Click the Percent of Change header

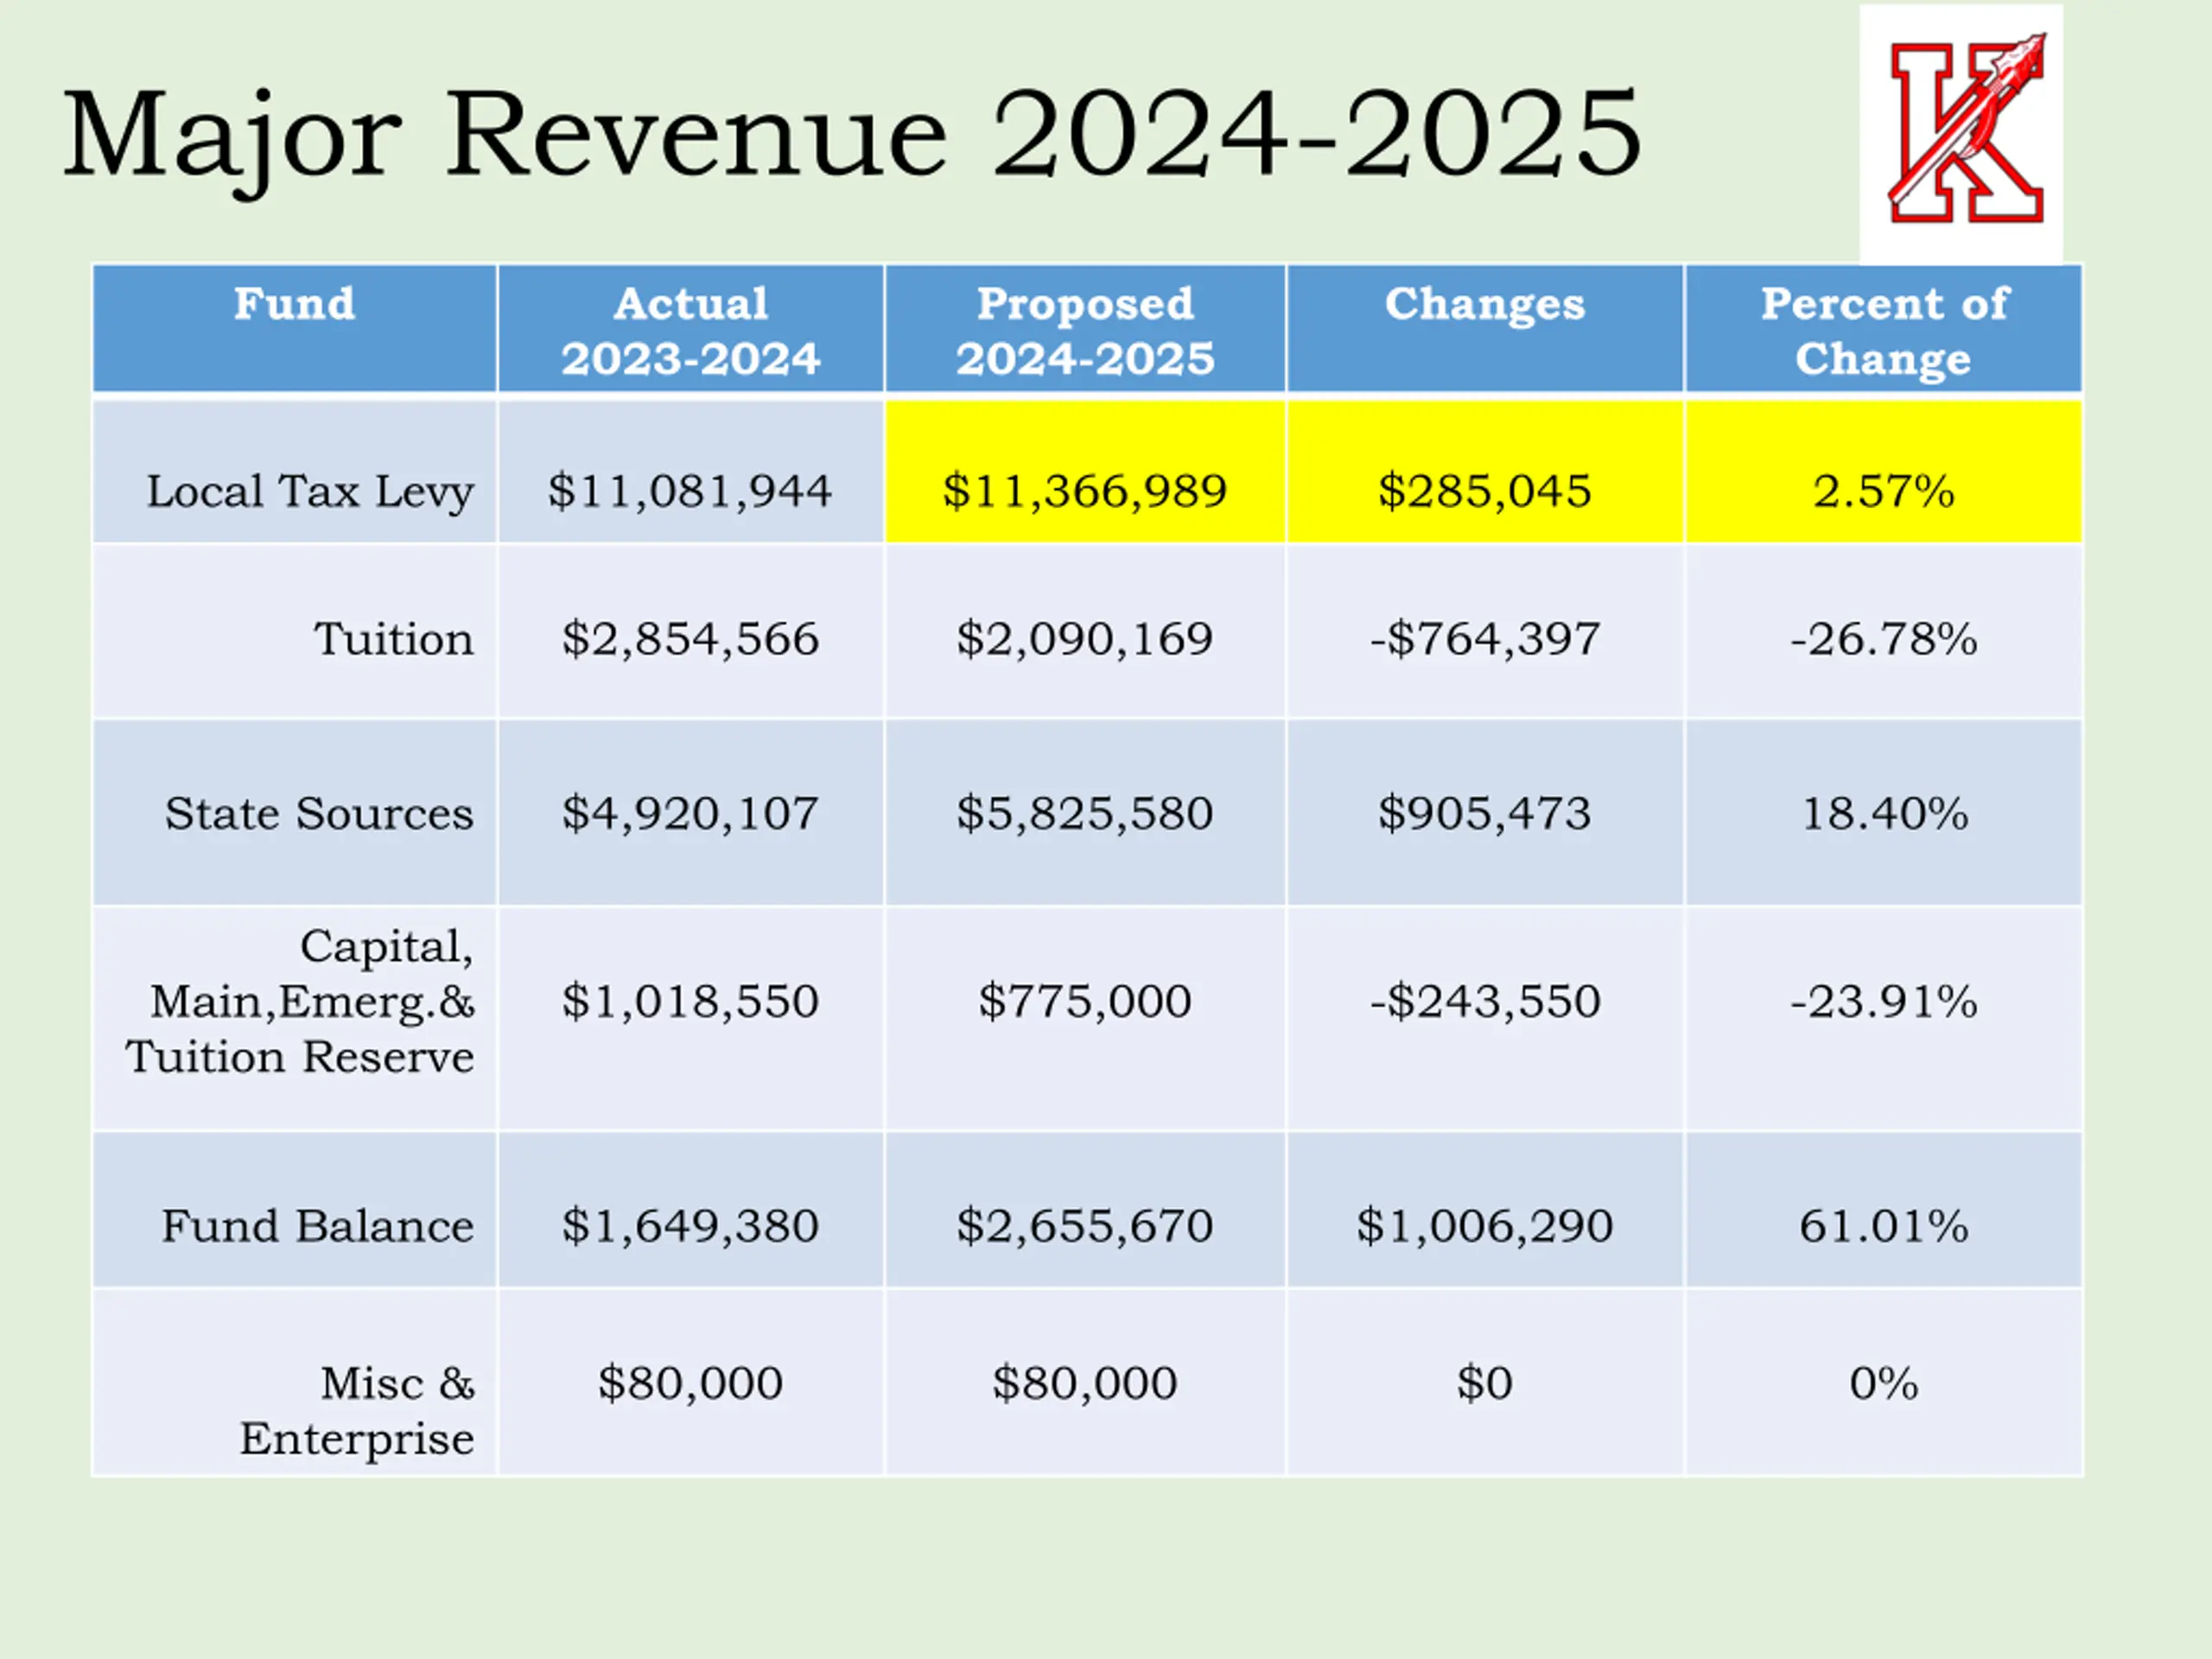tap(1883, 330)
